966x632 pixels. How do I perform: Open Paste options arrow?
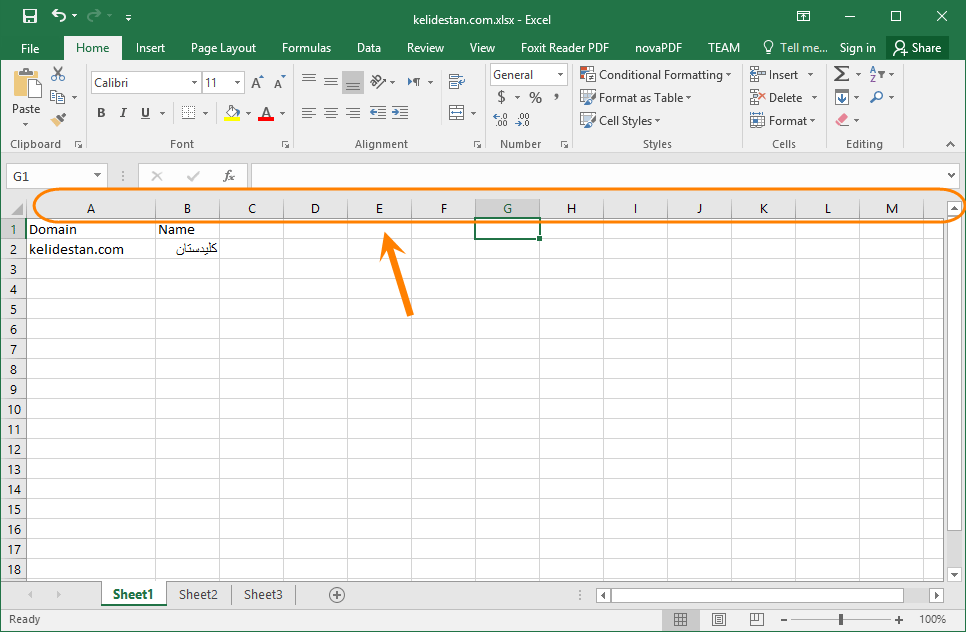26,124
